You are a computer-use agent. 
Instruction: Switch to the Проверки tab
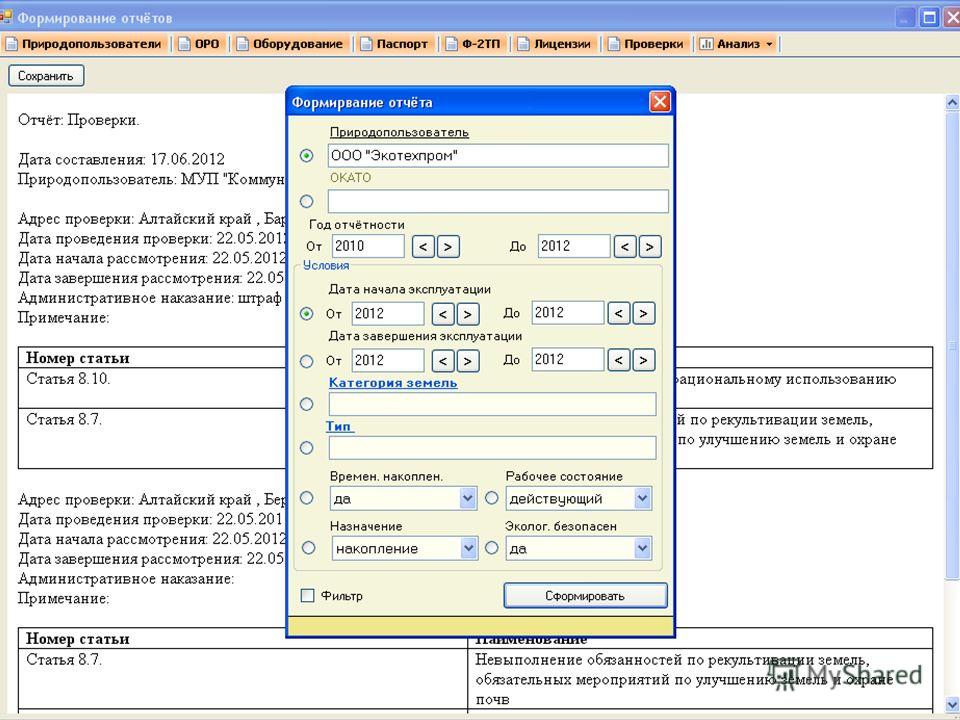point(645,44)
